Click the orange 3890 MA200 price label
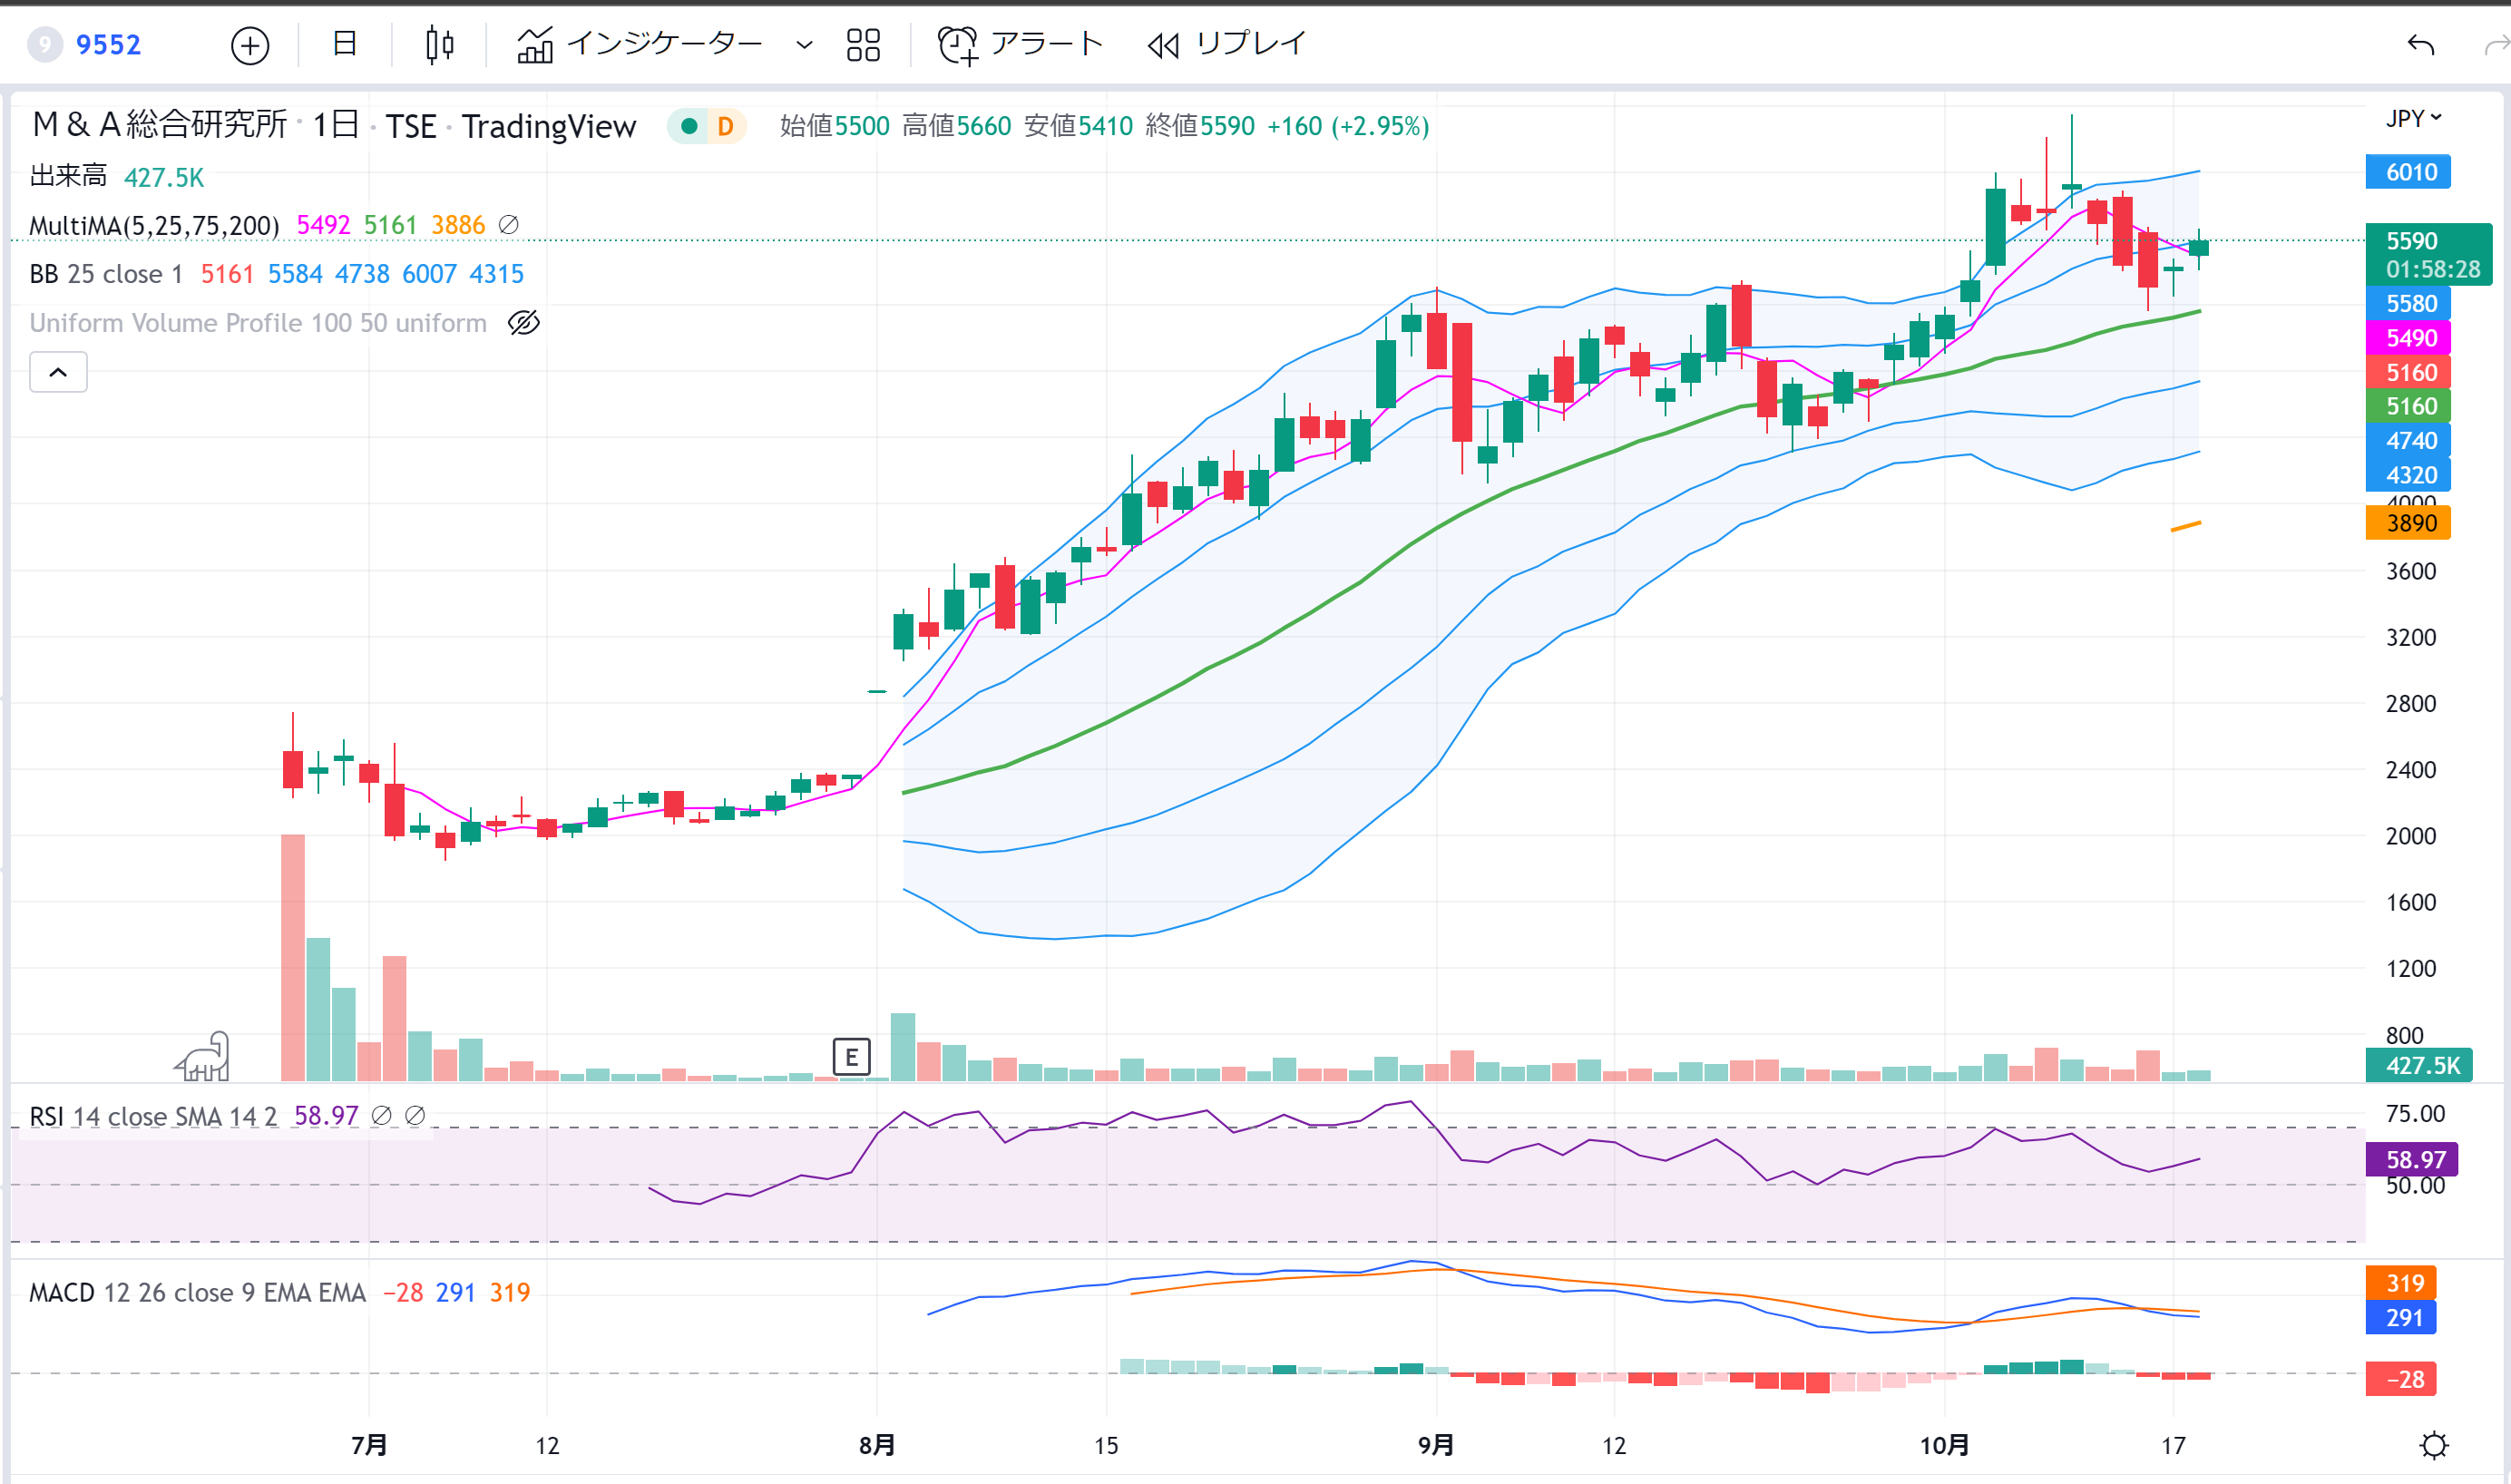Viewport: 2511px width, 1484px height. coord(2409,523)
